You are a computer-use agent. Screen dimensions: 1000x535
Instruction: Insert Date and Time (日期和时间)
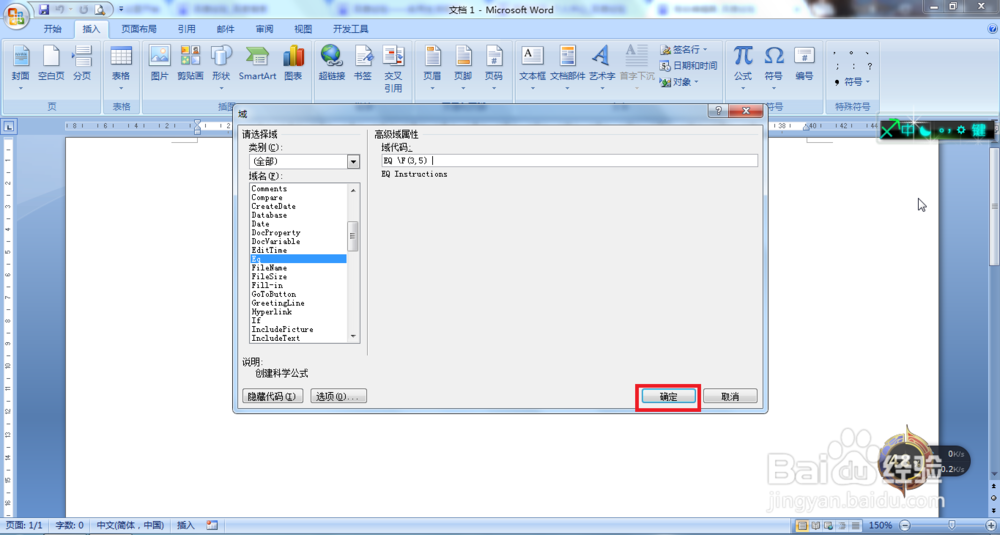pyautogui.click(x=688, y=66)
